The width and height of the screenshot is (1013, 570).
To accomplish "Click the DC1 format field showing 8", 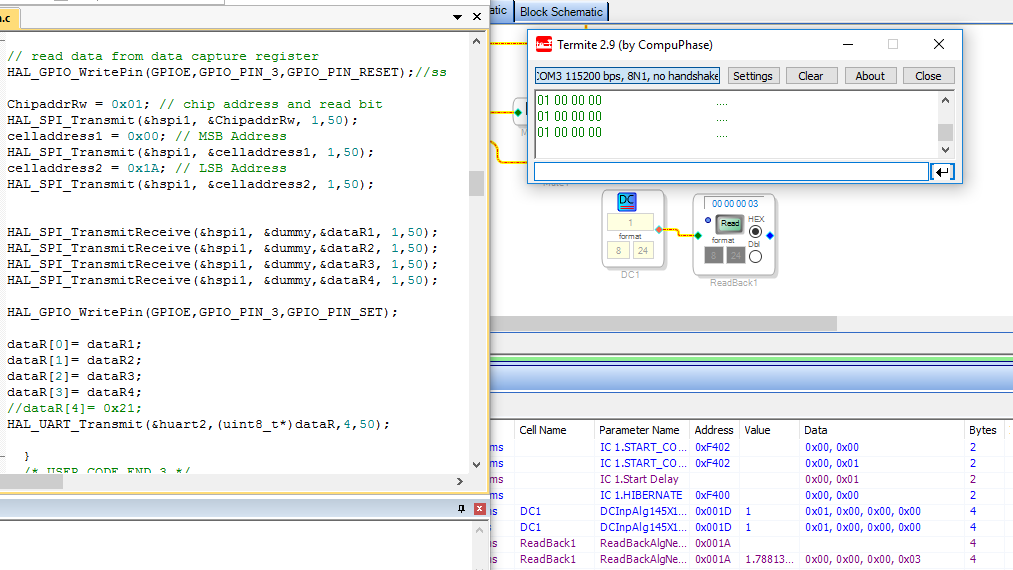I will tap(618, 250).
